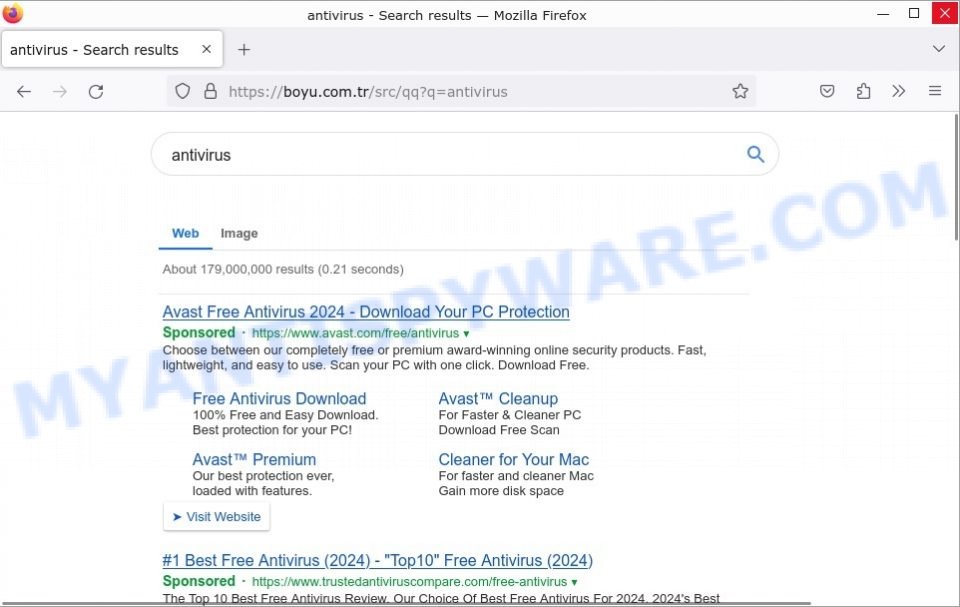Expand trustedantiviruscompare.com ad URL dropdown arrow
Screen dimensions: 960x607
[574, 582]
